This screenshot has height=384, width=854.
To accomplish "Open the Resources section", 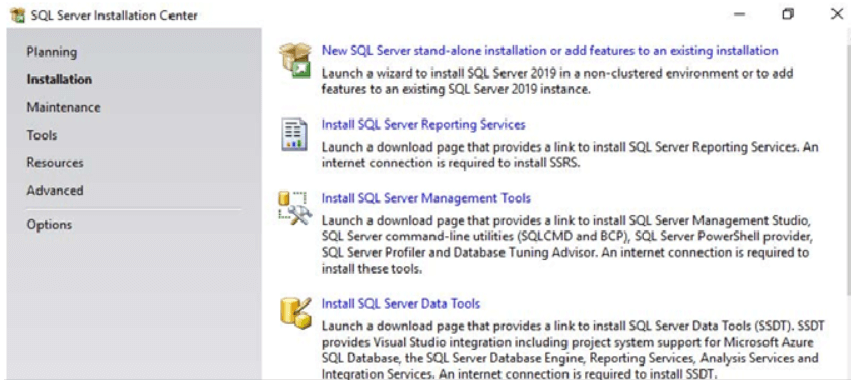I will 54,163.
